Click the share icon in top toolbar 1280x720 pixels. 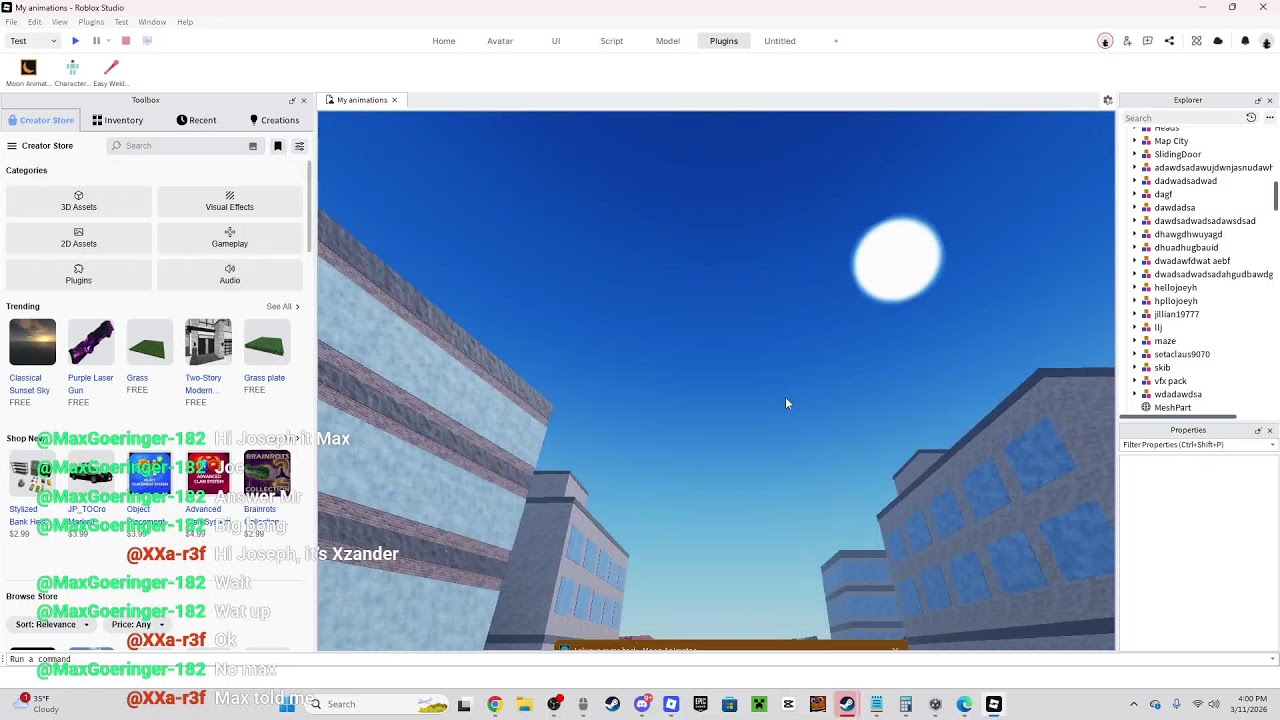click(1169, 41)
